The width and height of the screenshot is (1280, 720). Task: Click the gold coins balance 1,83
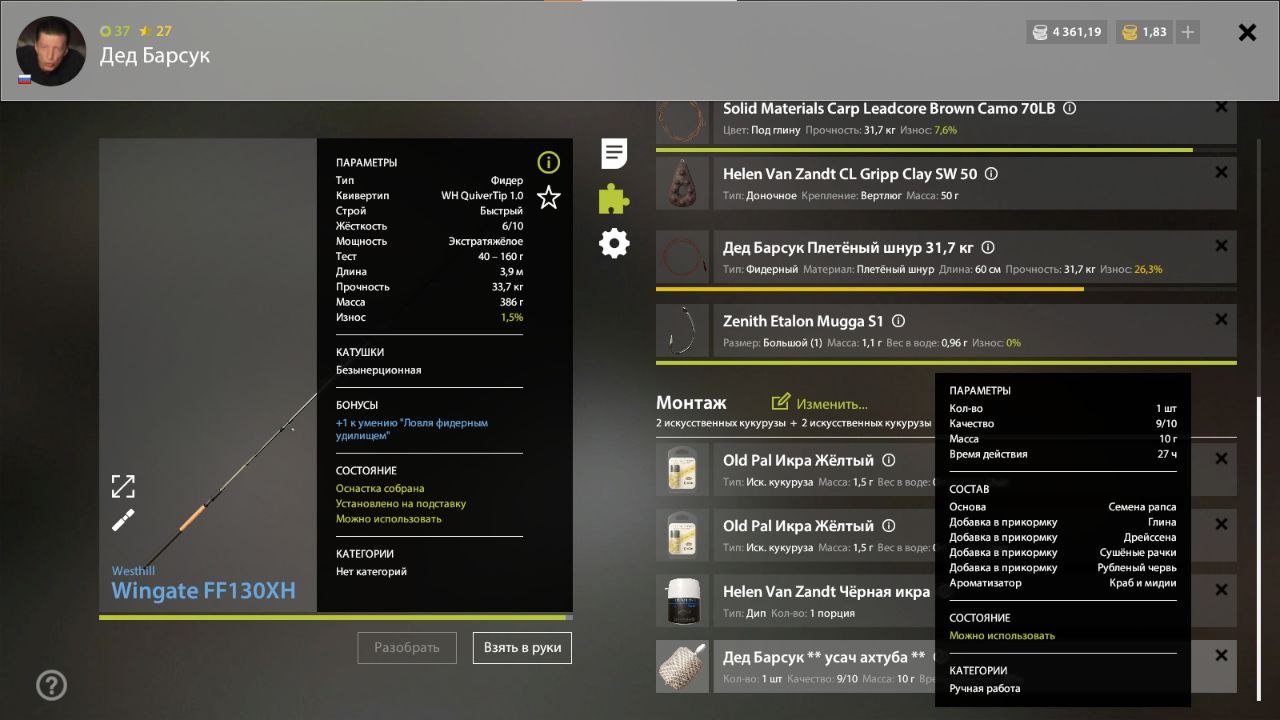(1144, 32)
